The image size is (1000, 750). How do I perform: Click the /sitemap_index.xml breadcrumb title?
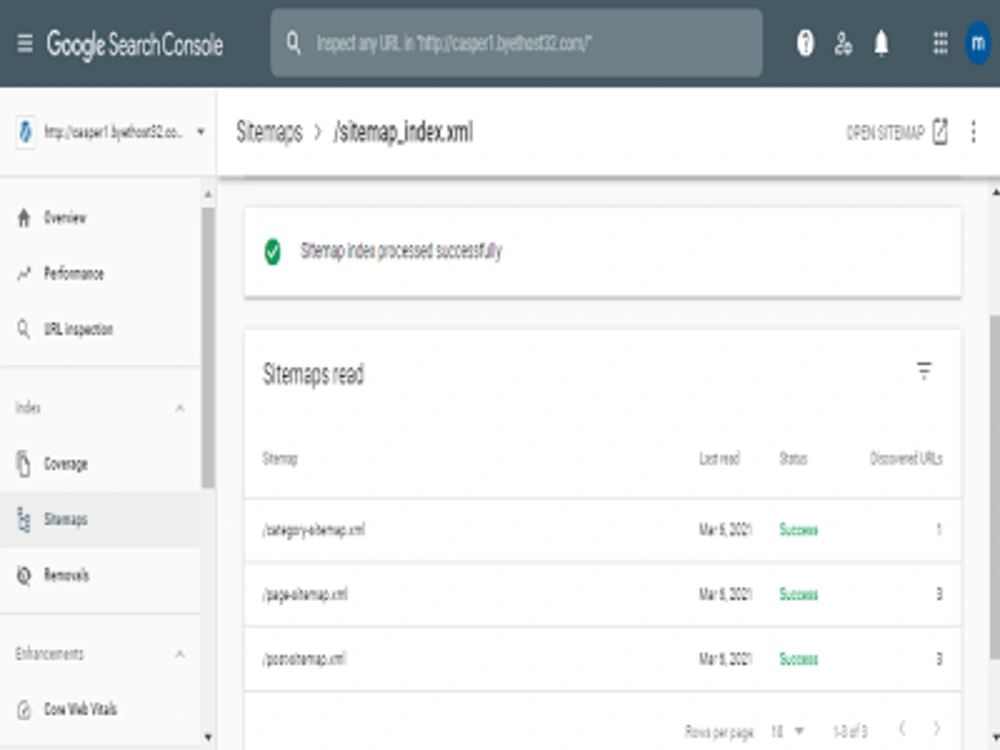403,132
